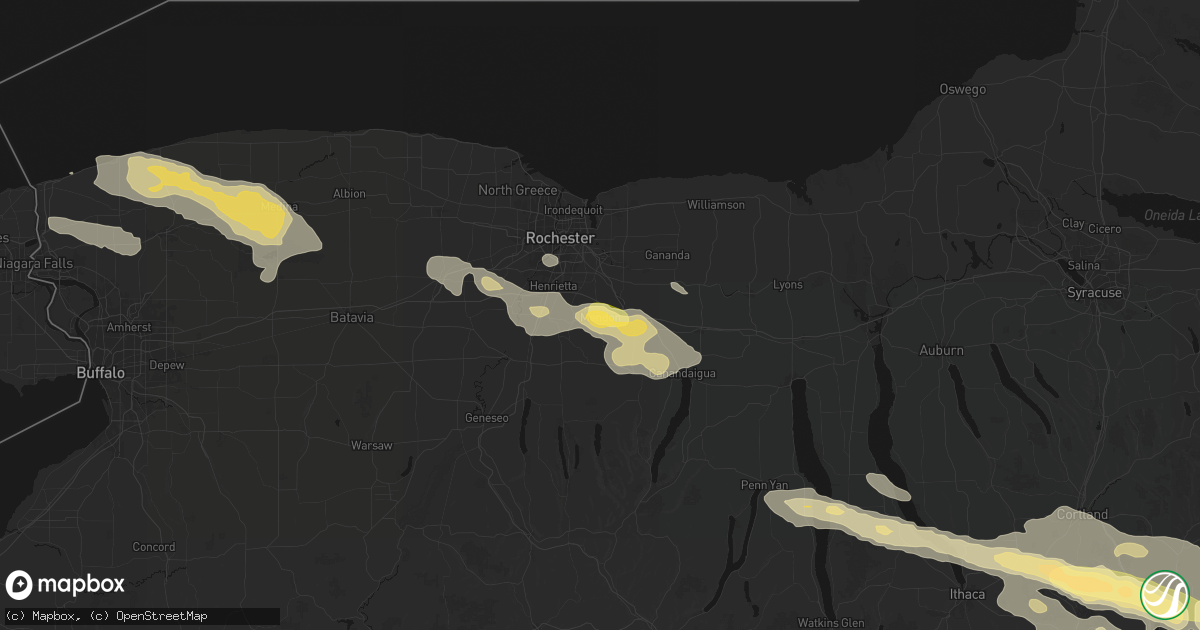Viewport: 1200px width, 630px height.
Task: Click the Watkins Glen label
Action: pyautogui.click(x=831, y=623)
